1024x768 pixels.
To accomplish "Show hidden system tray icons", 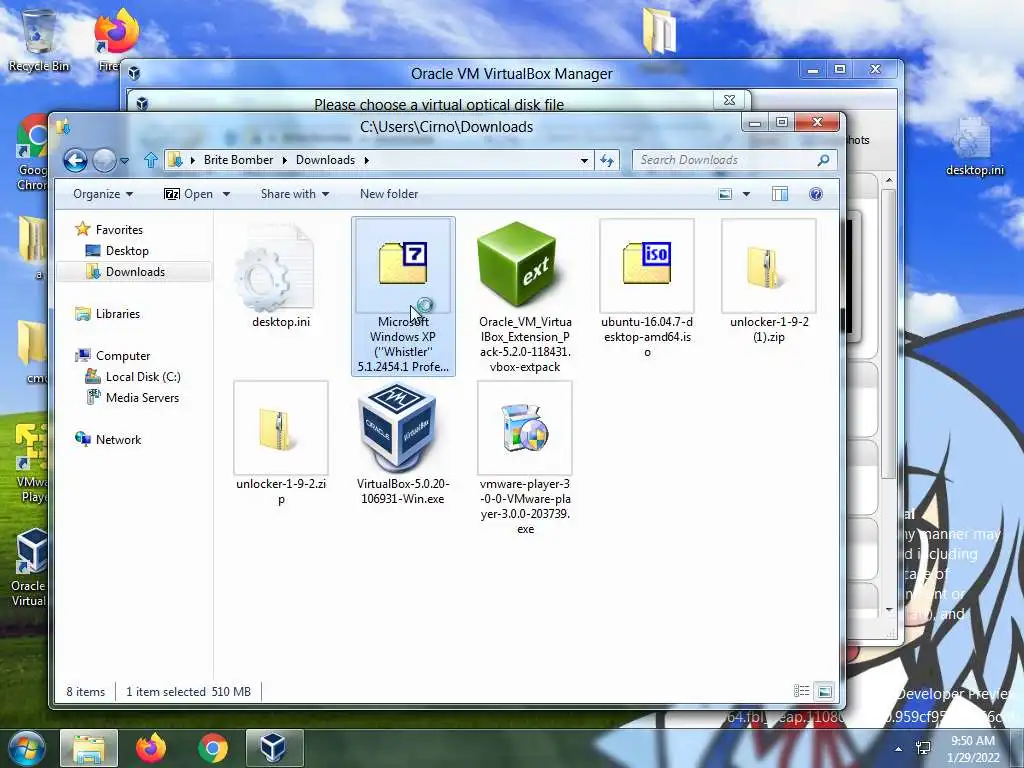I will [899, 749].
